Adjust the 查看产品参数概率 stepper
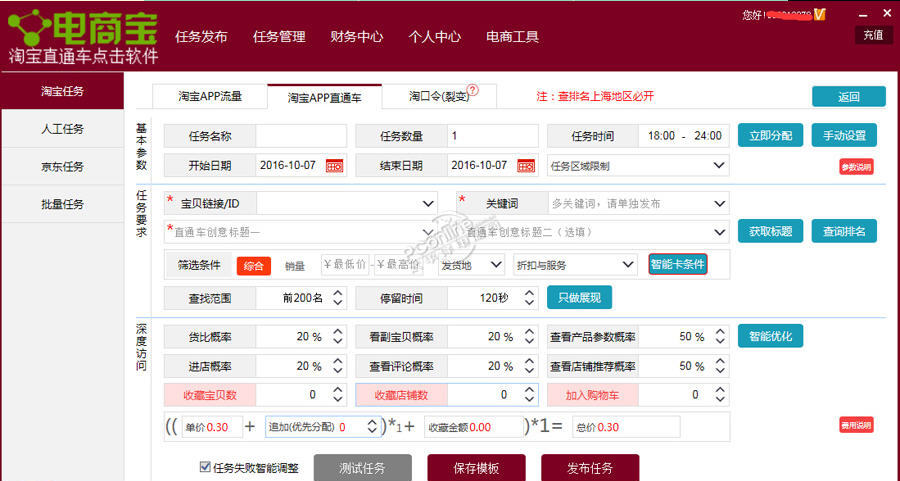Image resolution: width=900 pixels, height=481 pixels. pyautogui.click(x=720, y=336)
